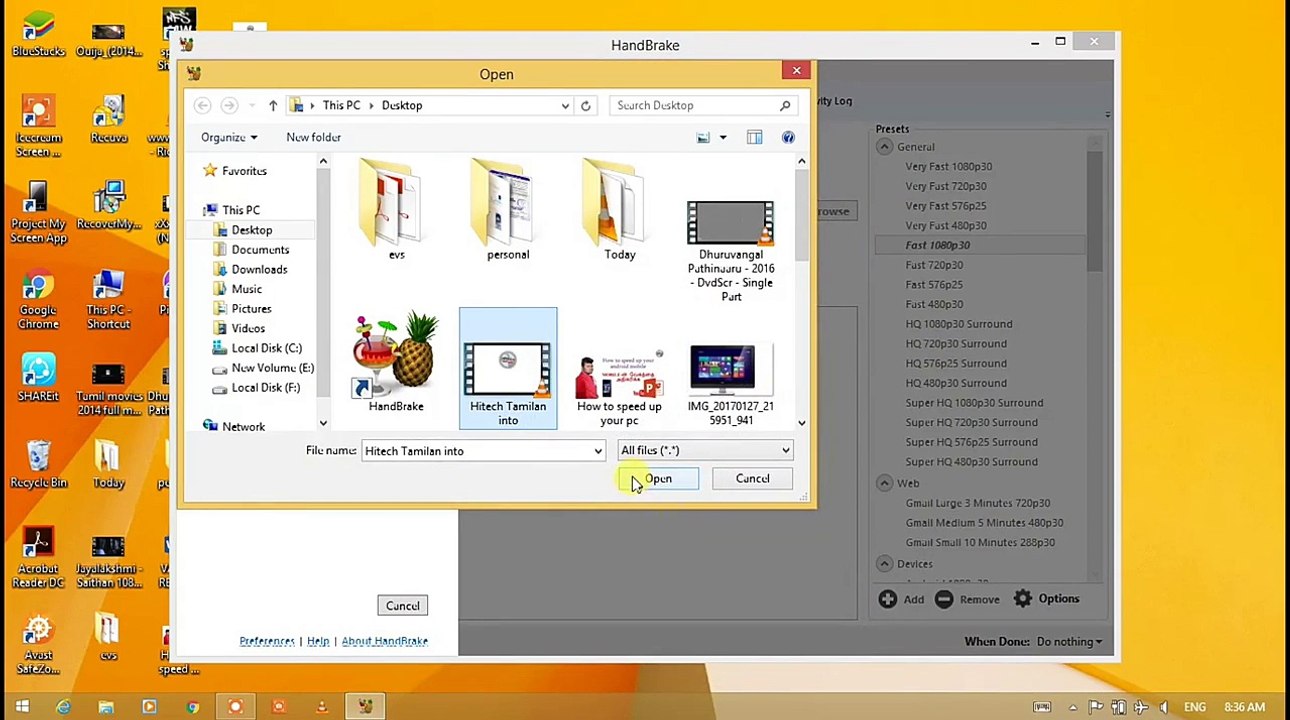
Task: Change the file view layout icon
Action: point(703,137)
